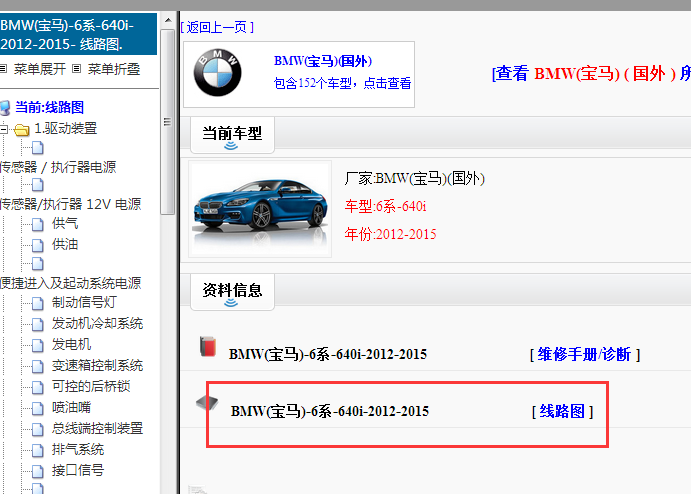Click the 厂家:BMW(宝马)(国外) text

414,178
